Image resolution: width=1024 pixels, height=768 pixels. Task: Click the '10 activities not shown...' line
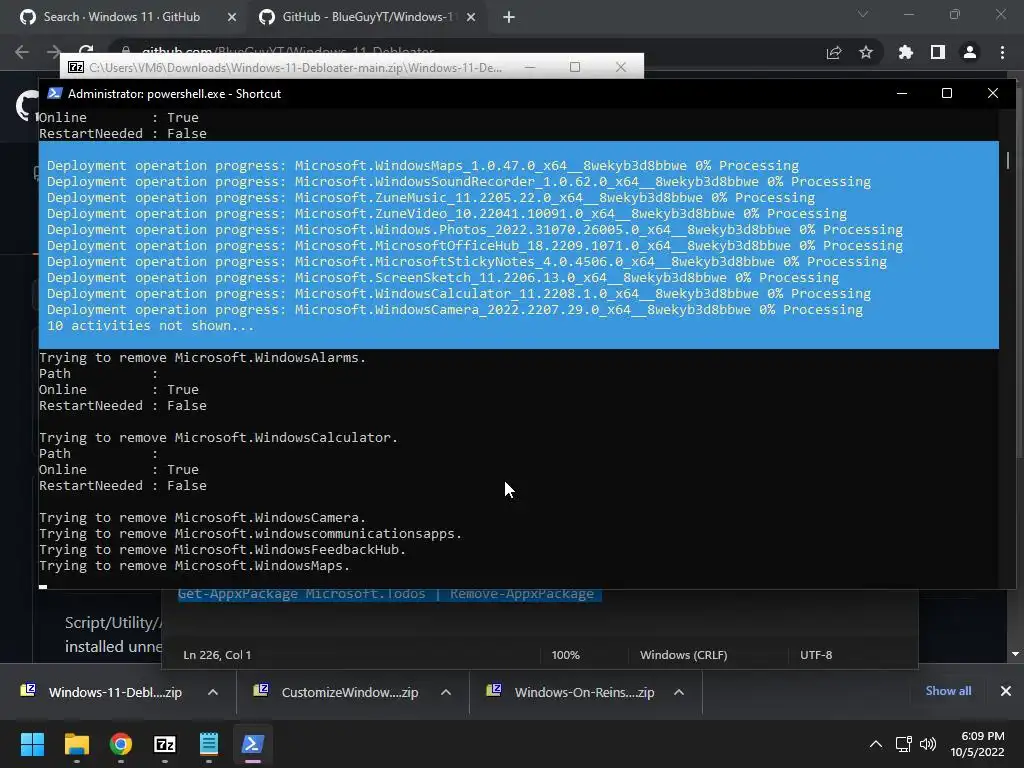(150, 325)
